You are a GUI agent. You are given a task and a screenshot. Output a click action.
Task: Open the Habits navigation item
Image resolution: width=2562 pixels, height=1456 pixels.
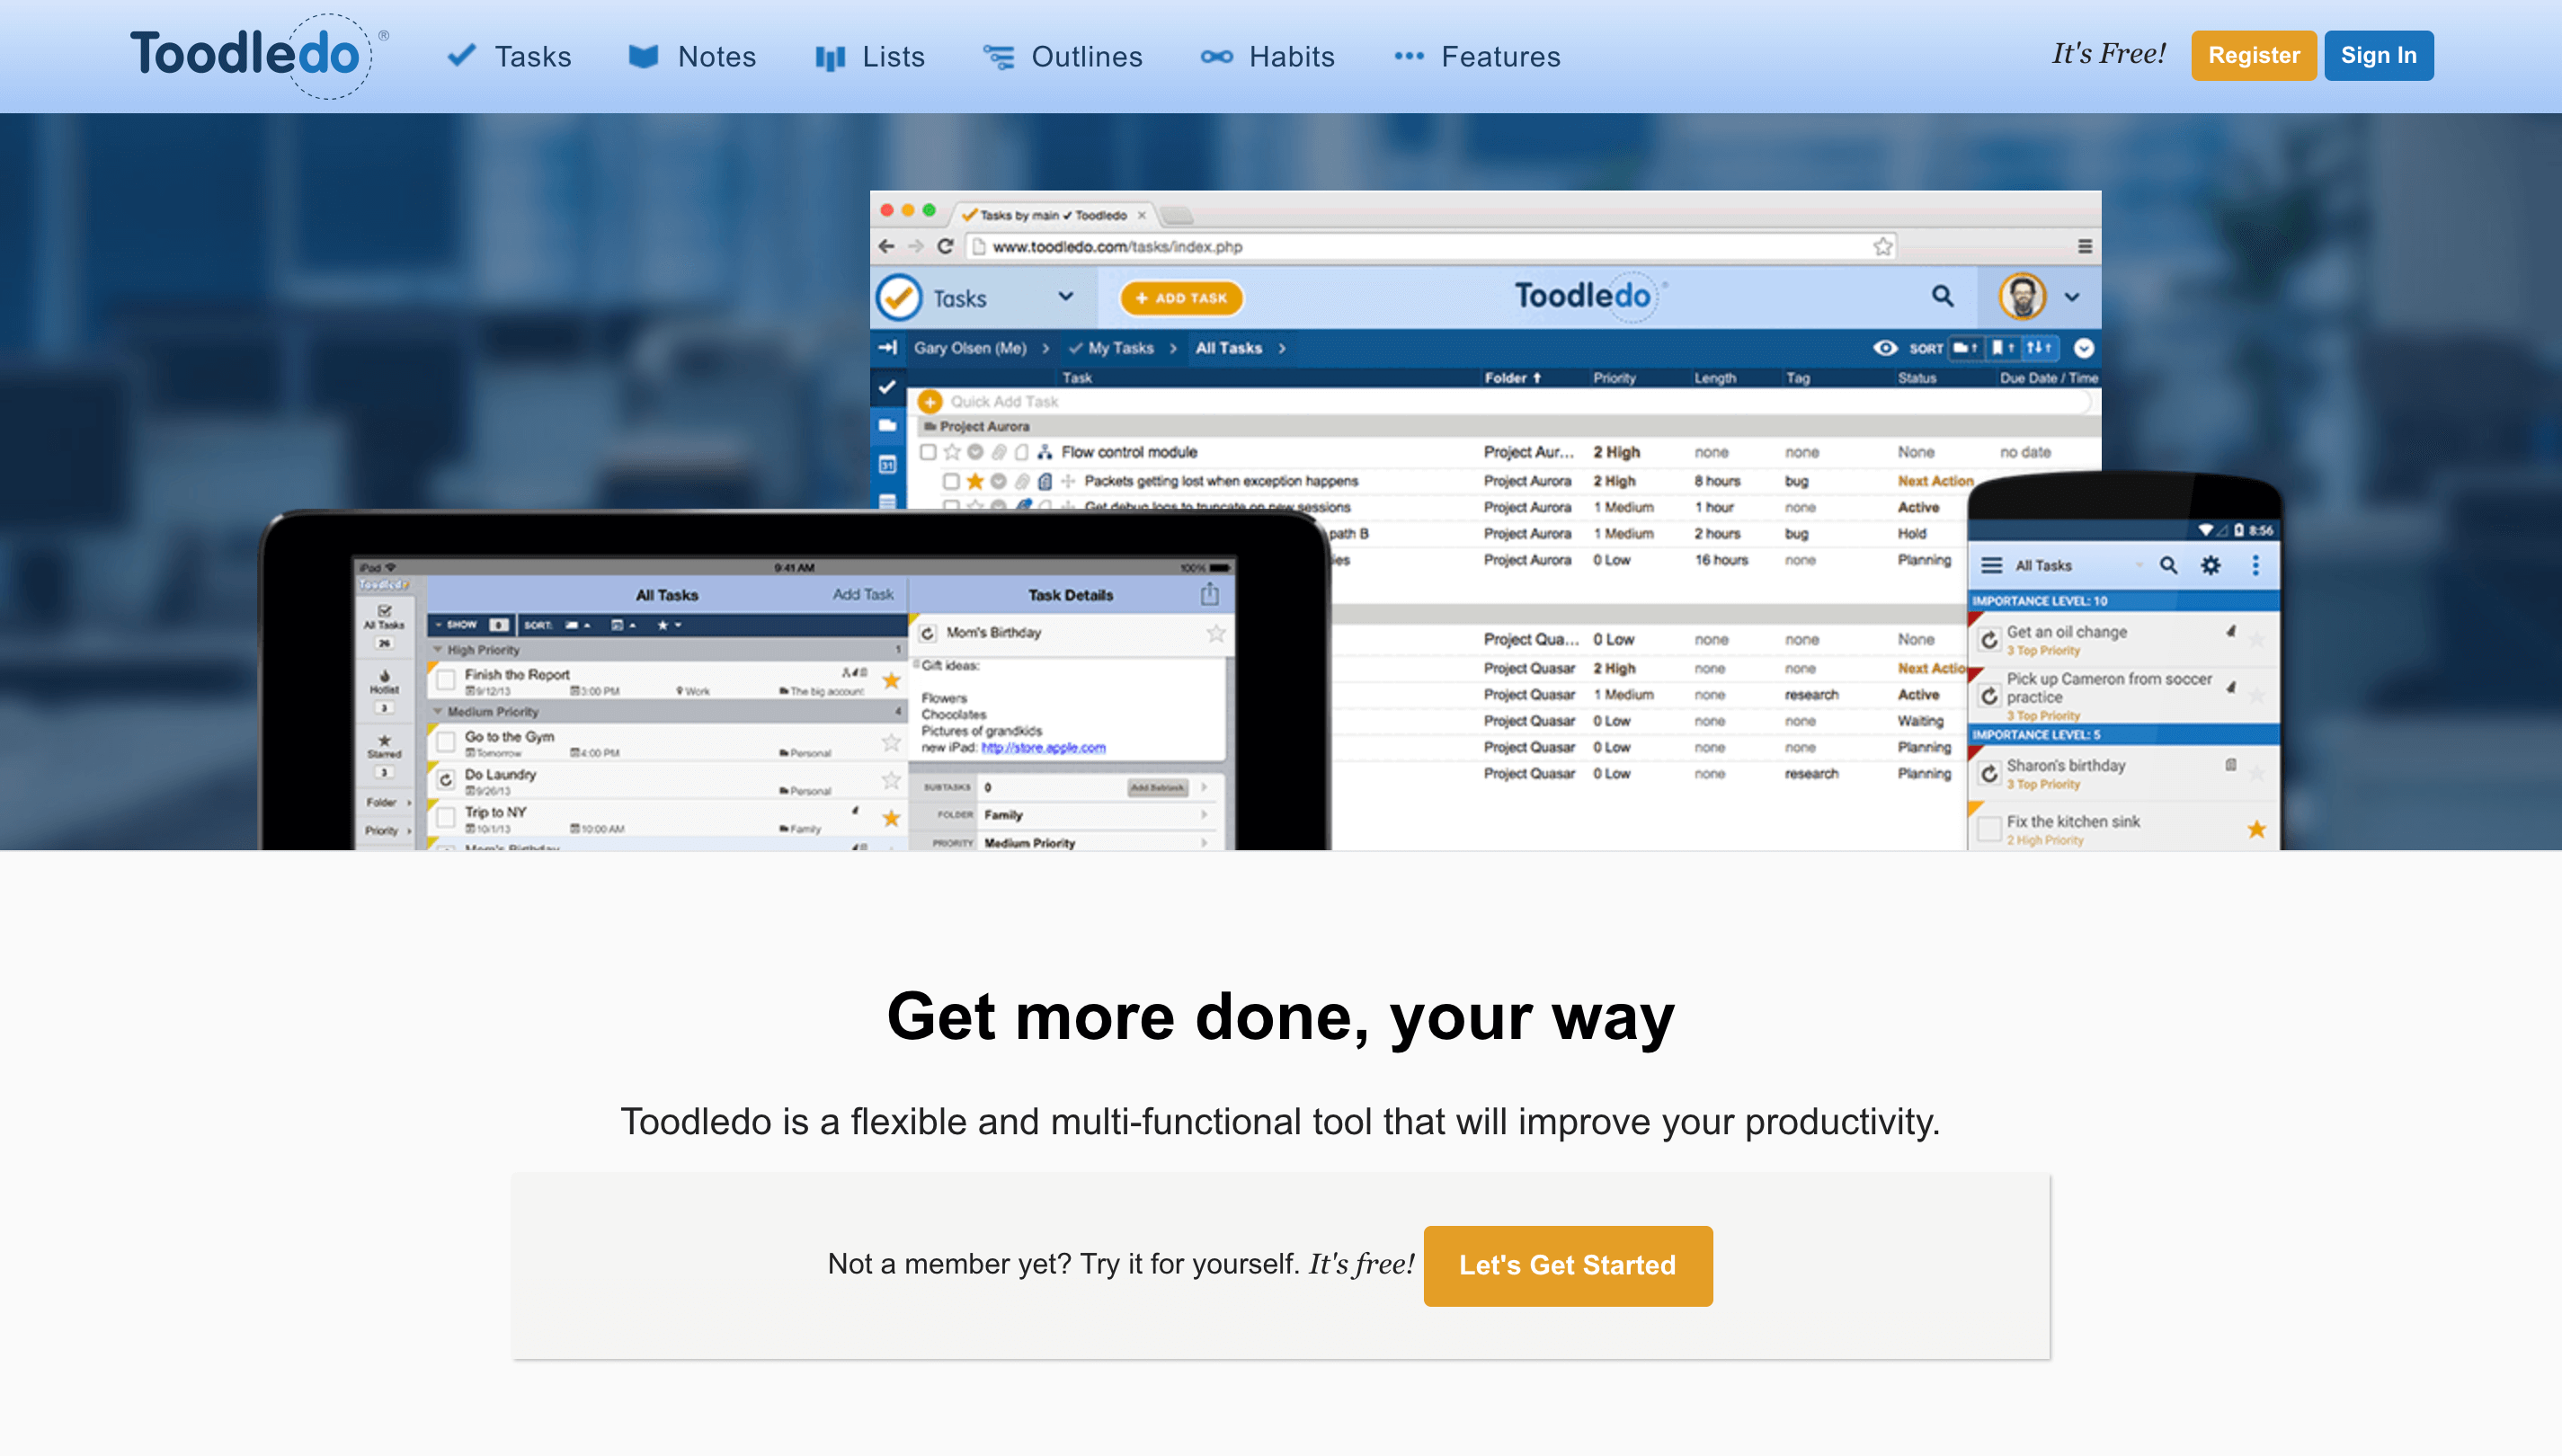[1267, 56]
